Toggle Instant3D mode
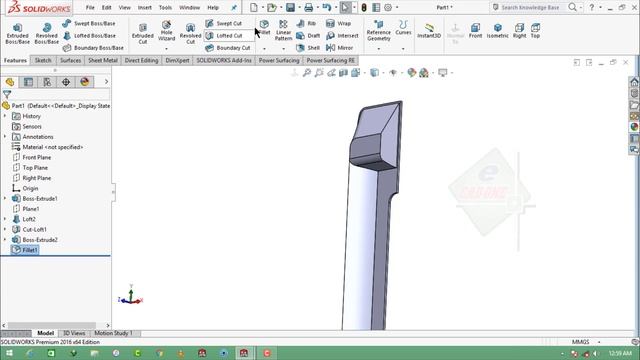 pyautogui.click(x=429, y=31)
